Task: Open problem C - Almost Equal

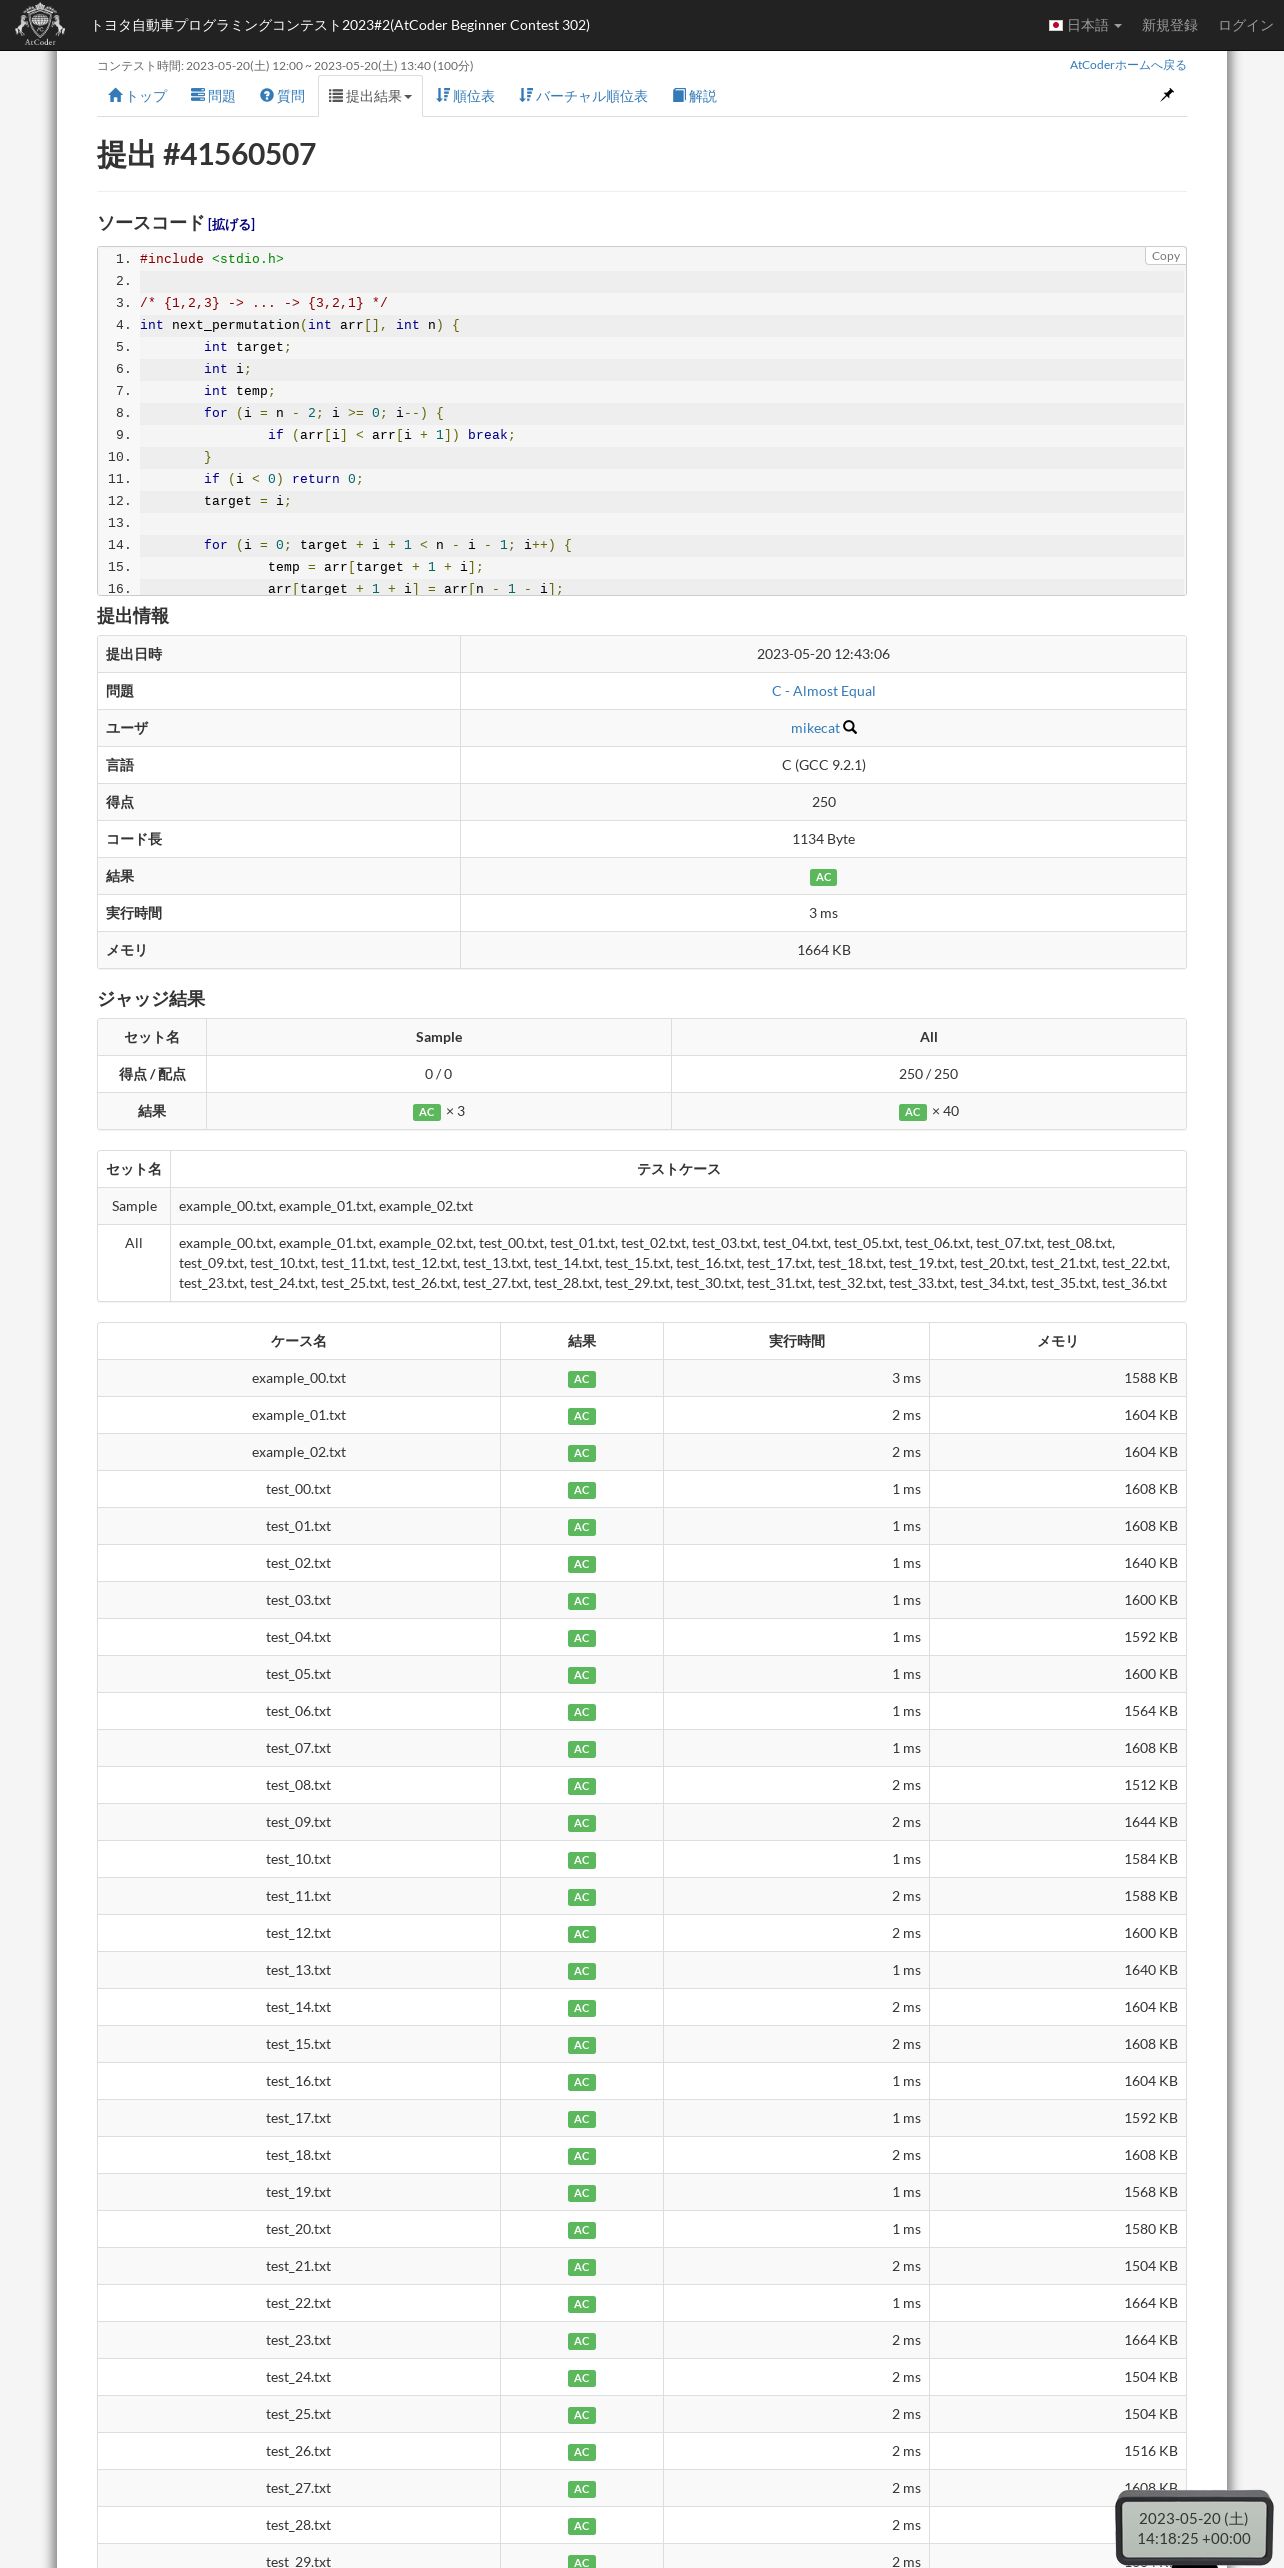Action: 823,691
